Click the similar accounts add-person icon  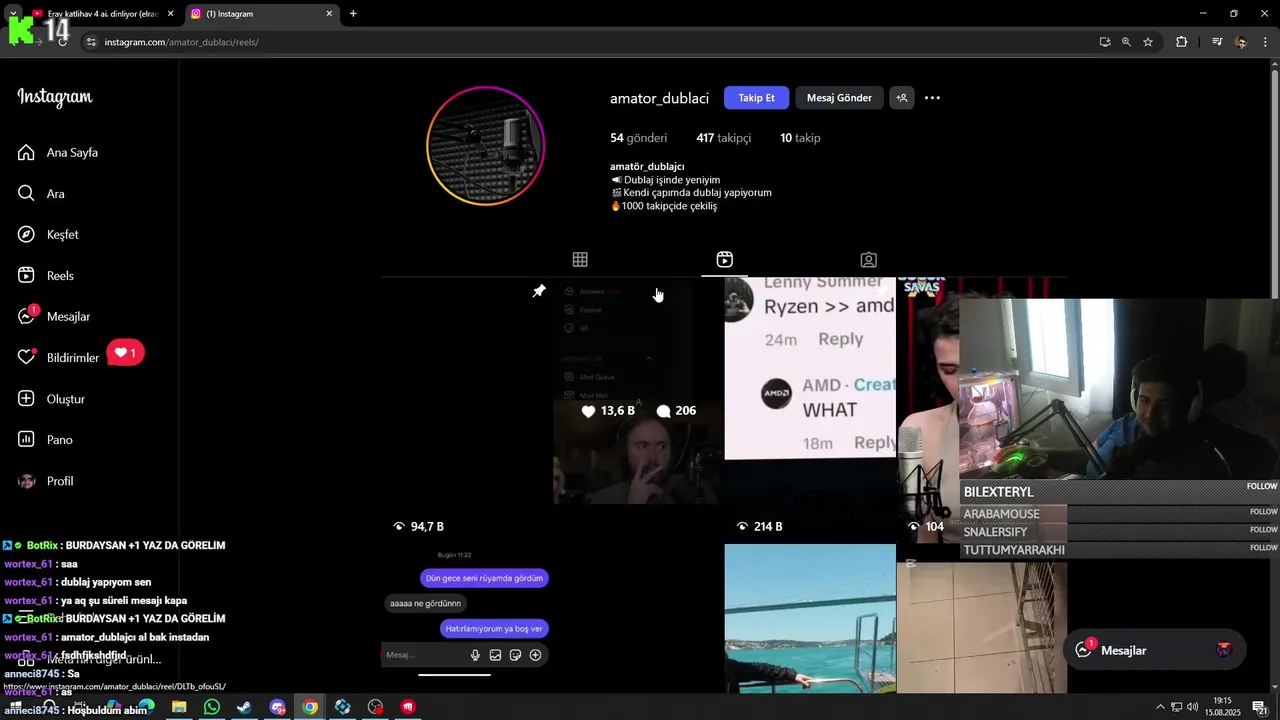pos(902,98)
